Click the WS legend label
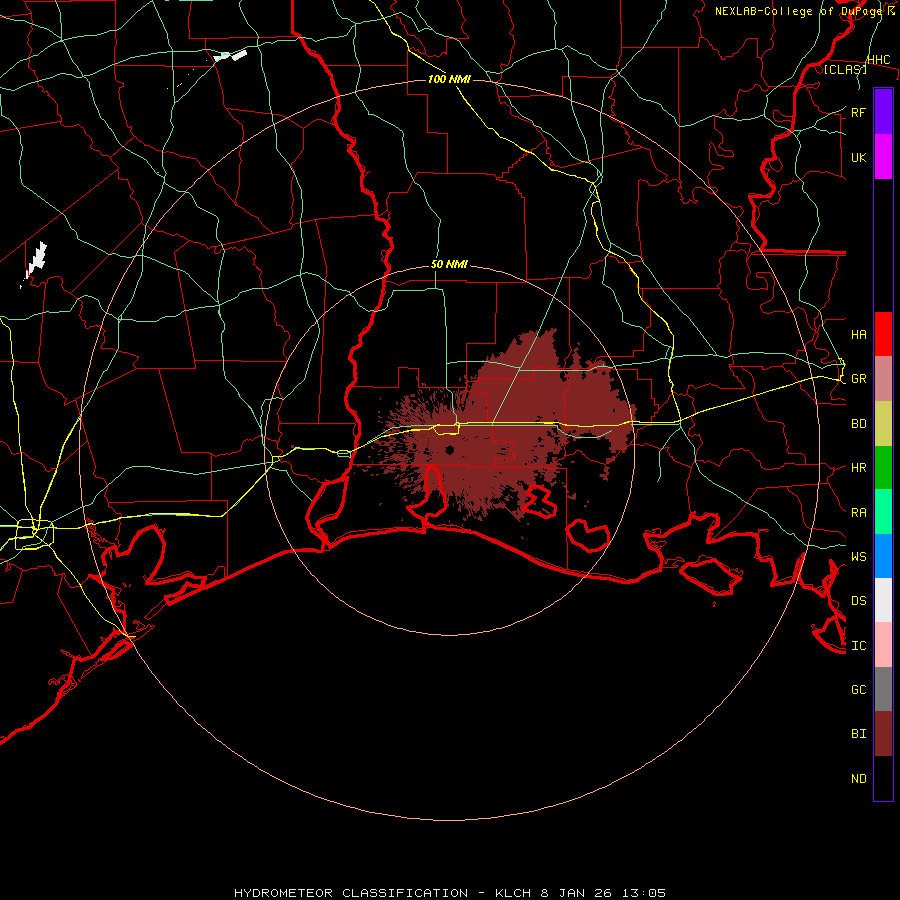This screenshot has width=900, height=900. click(858, 556)
